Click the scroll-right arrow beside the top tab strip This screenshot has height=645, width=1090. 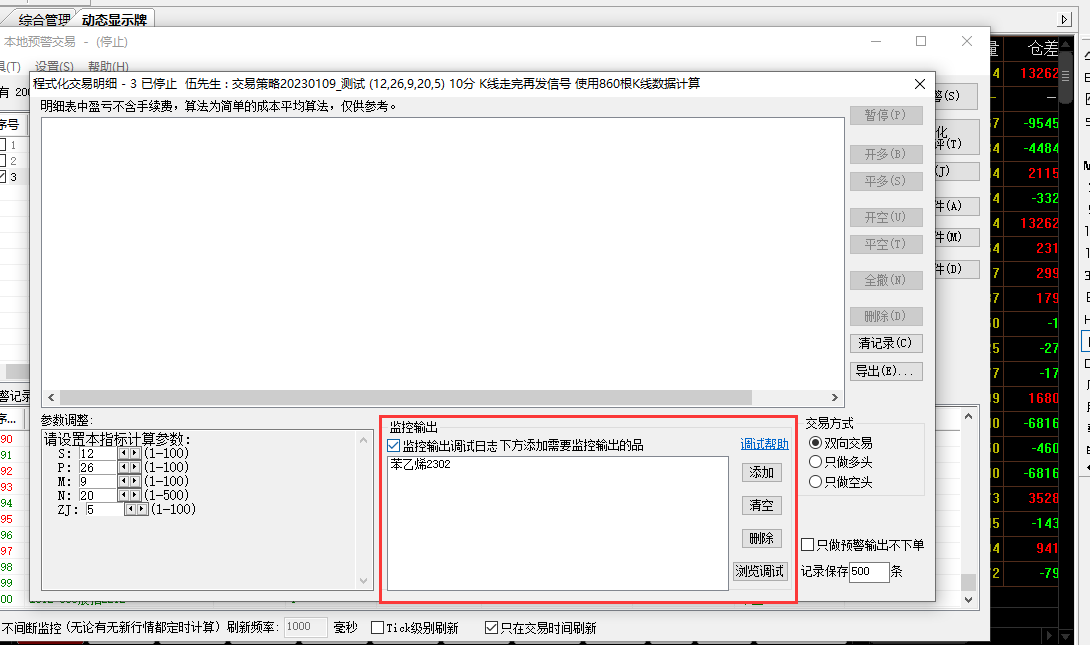pos(1064,19)
